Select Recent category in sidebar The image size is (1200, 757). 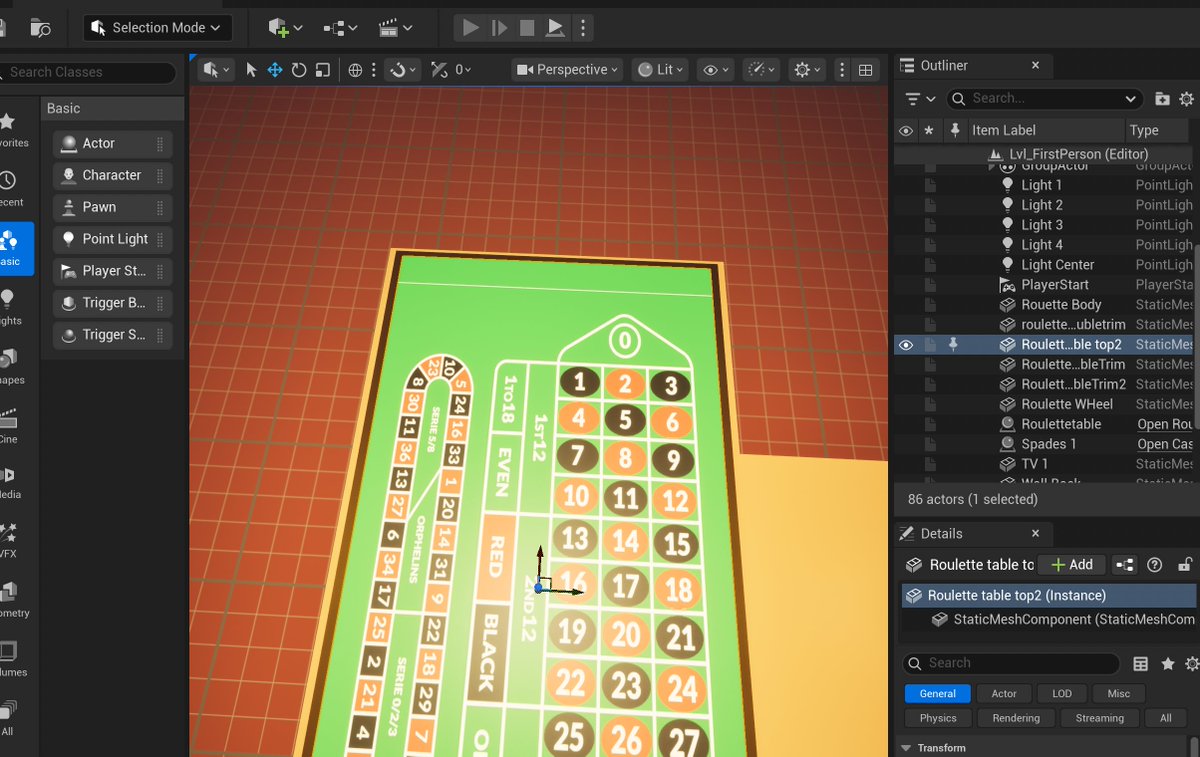(10, 188)
